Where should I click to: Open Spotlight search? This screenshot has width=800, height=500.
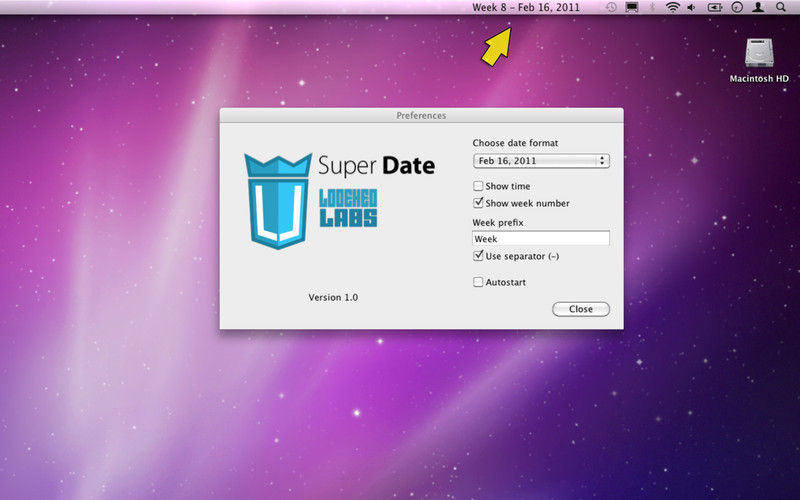point(781,7)
